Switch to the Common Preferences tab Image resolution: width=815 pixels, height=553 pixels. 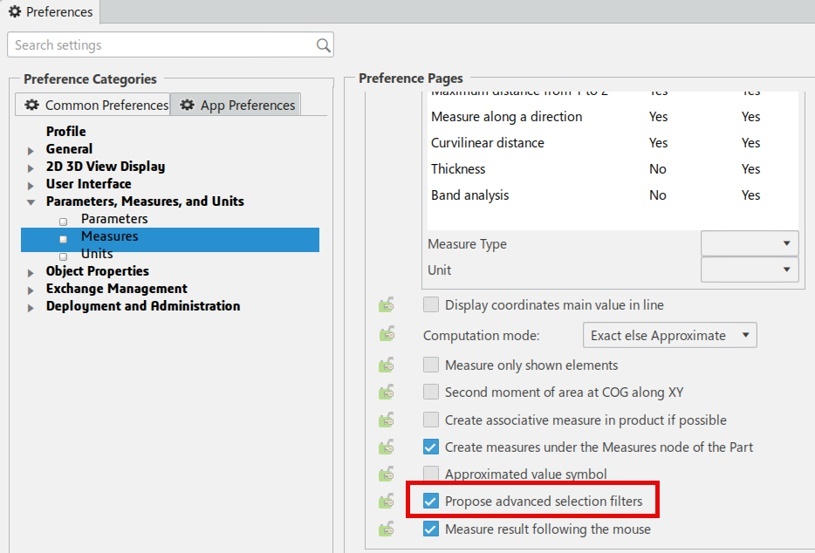coord(96,105)
